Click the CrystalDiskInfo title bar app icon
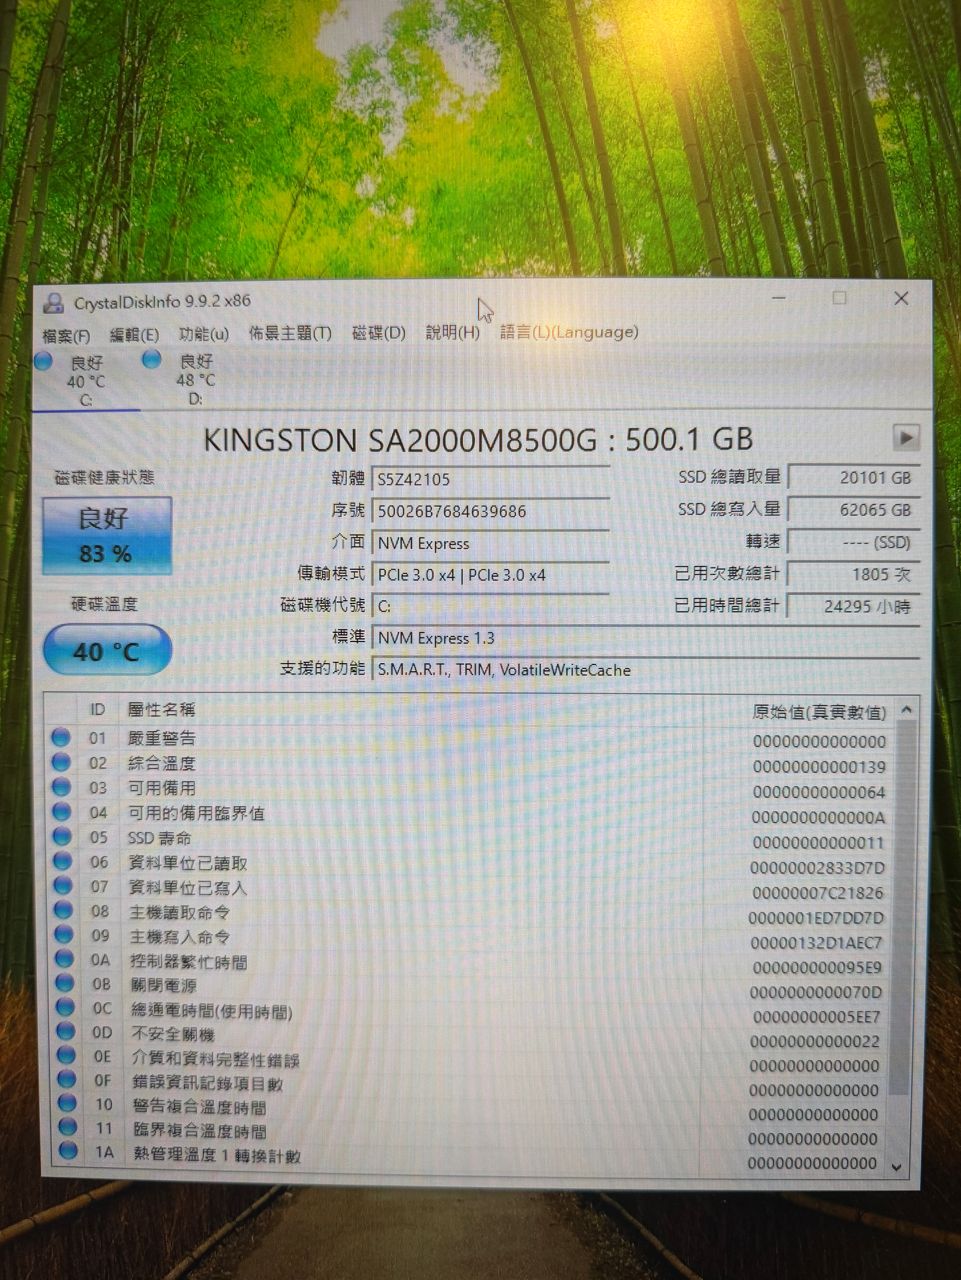Viewport: 961px width, 1280px height. [54, 303]
